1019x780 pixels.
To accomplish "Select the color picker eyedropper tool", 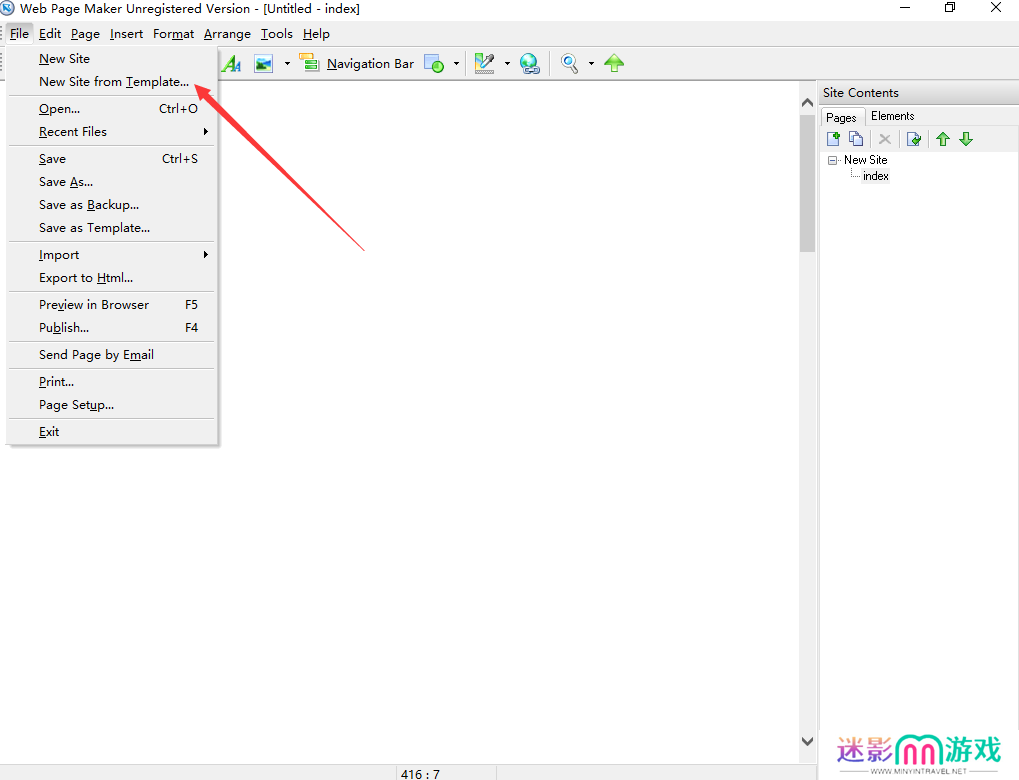I will (485, 64).
